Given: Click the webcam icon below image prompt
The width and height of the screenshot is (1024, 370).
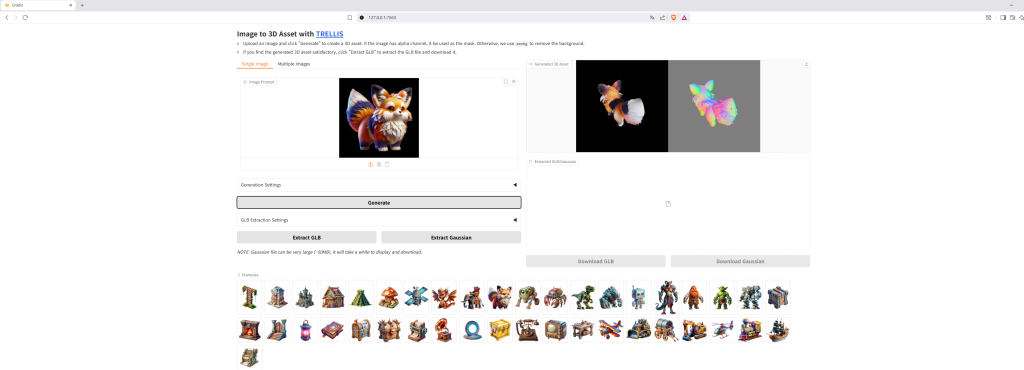Looking at the screenshot, I should (379, 164).
